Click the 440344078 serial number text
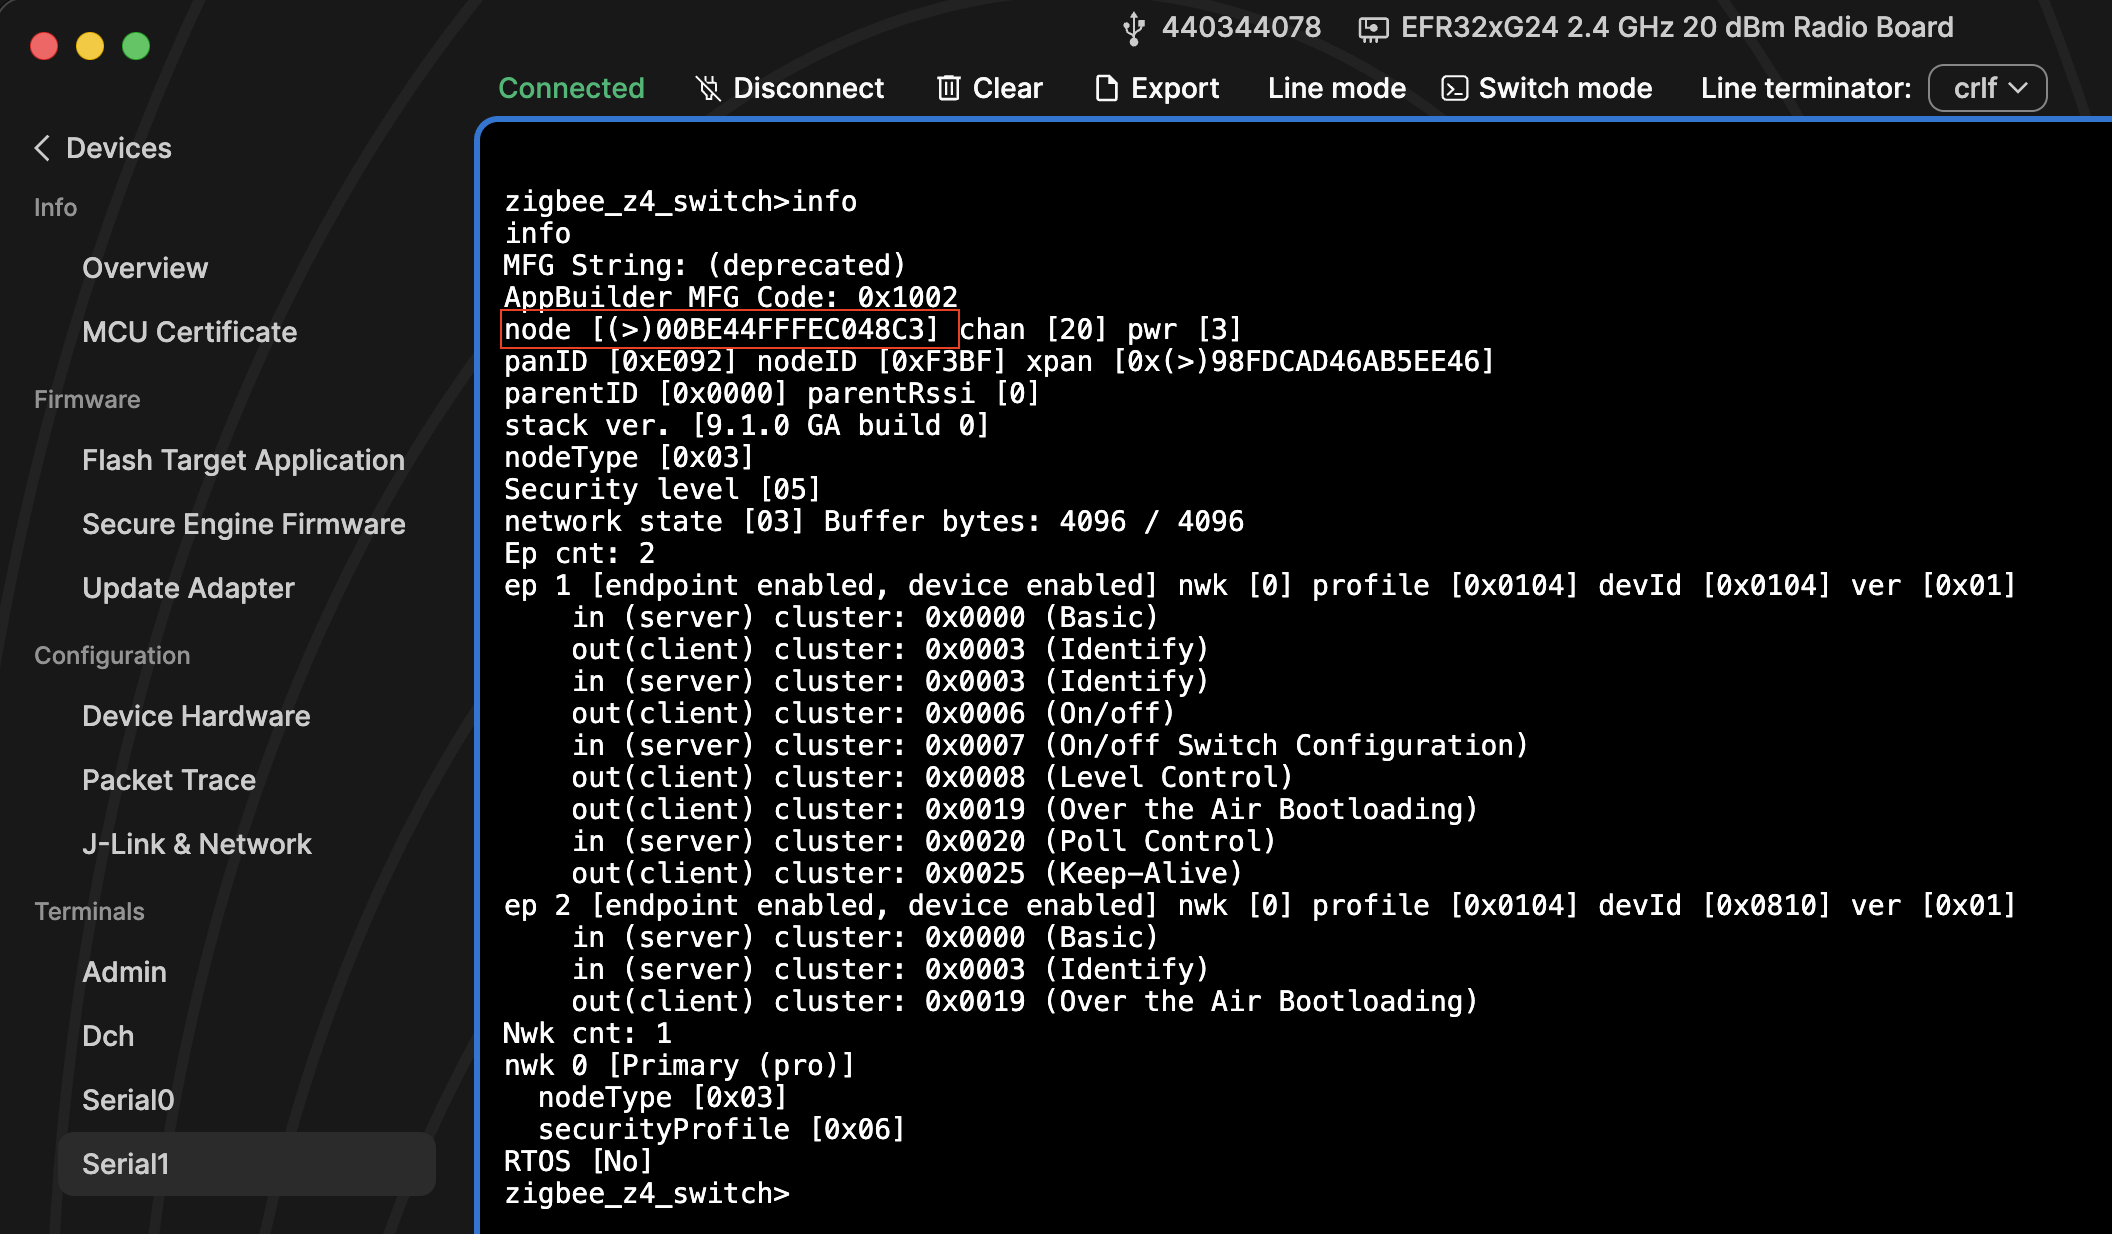Image resolution: width=2112 pixels, height=1234 pixels. (1241, 27)
